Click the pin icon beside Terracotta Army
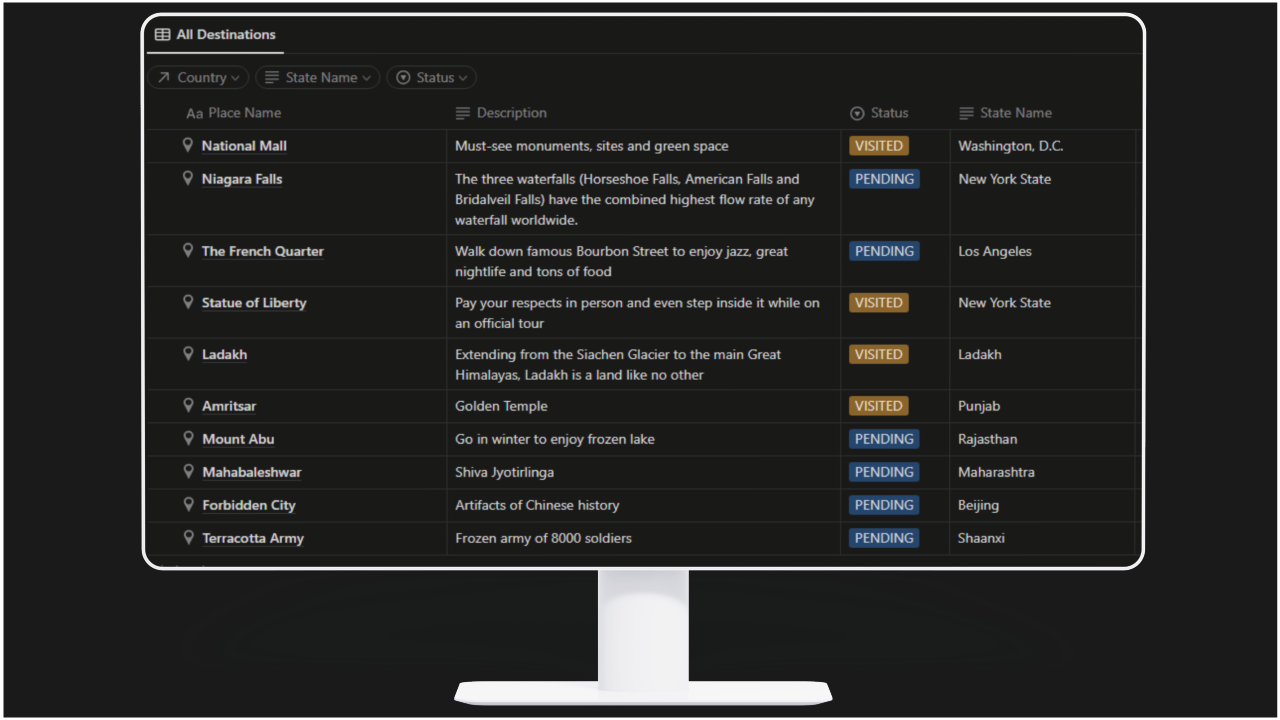The width and height of the screenshot is (1280, 720). 187,537
